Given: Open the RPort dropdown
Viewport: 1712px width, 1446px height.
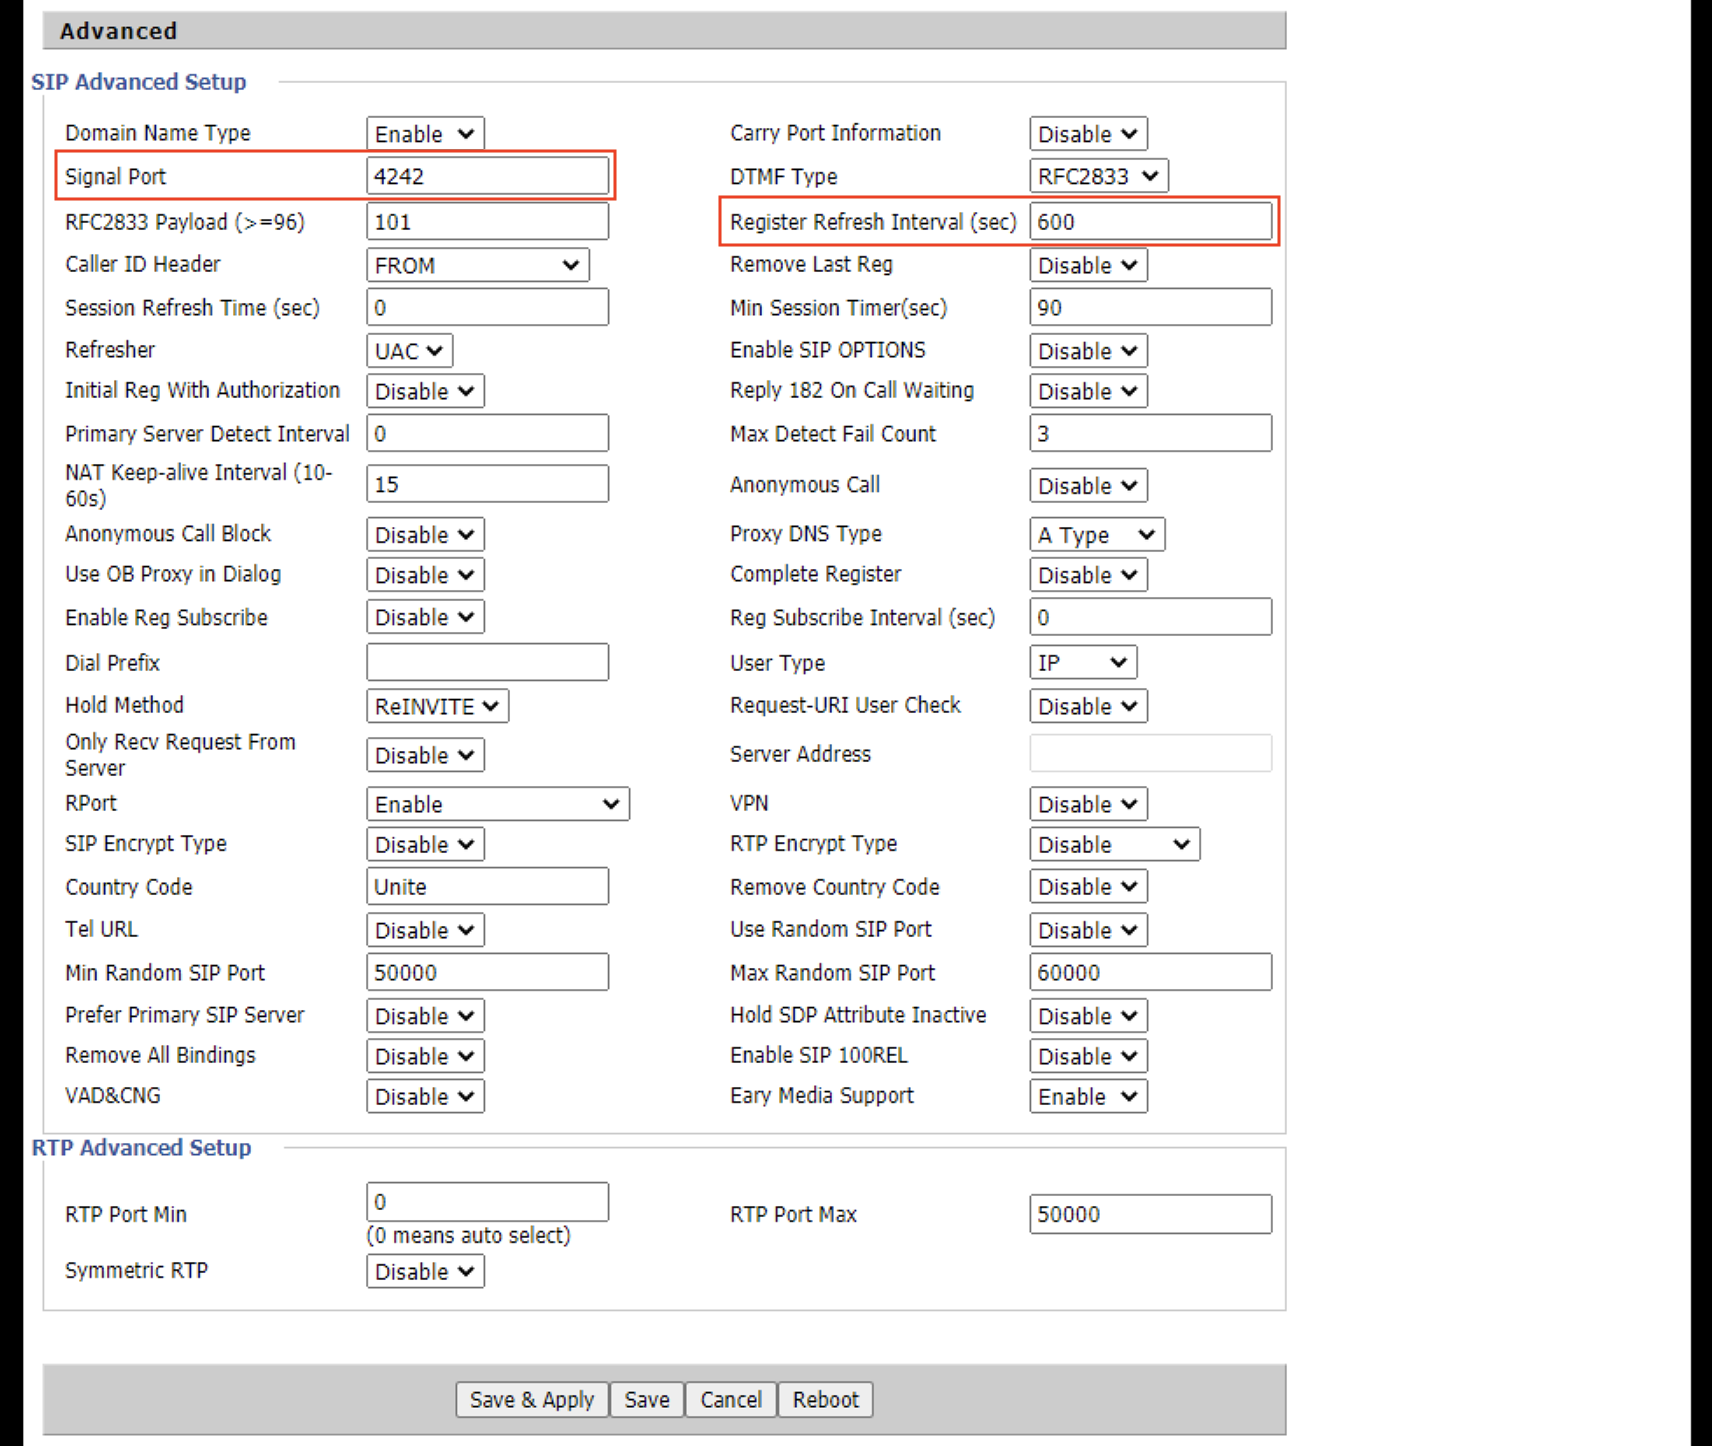Looking at the screenshot, I should 498,804.
